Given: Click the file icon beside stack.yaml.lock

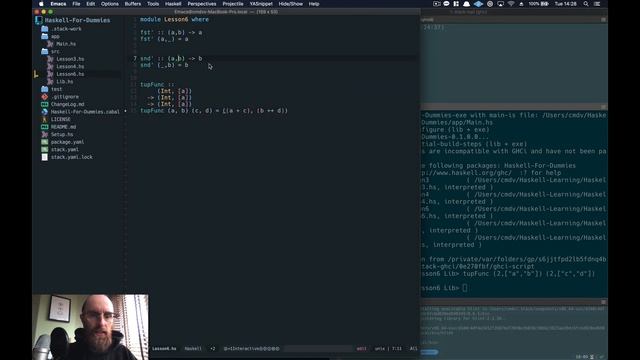Looking at the screenshot, I should click(x=44, y=157).
